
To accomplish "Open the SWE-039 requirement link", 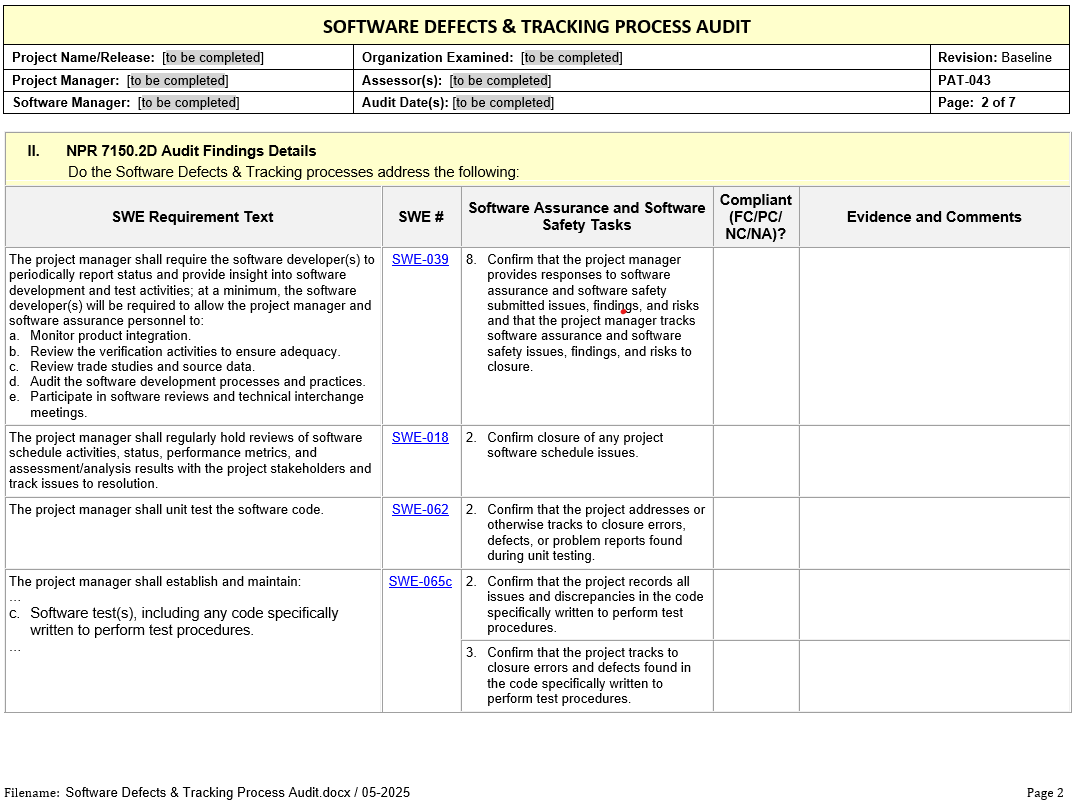I will tap(420, 260).
